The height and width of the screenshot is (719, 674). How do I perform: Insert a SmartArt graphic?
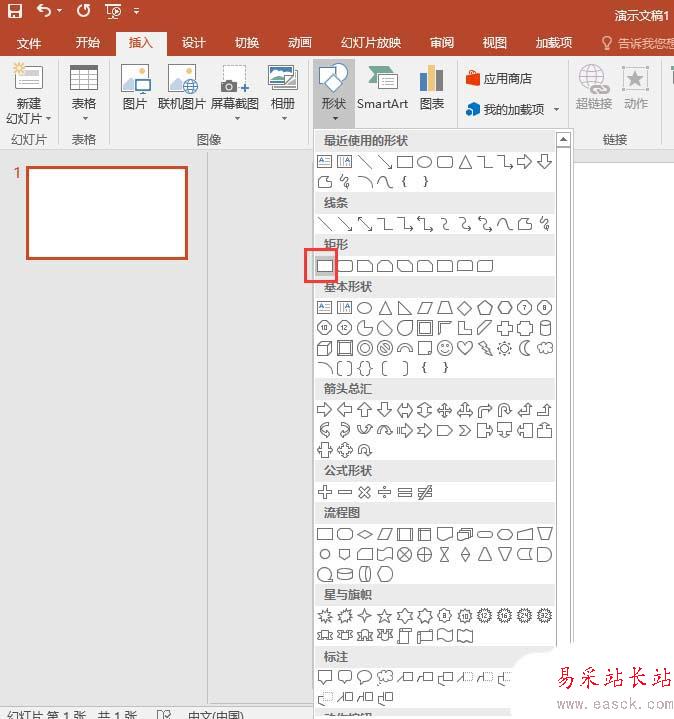point(382,87)
